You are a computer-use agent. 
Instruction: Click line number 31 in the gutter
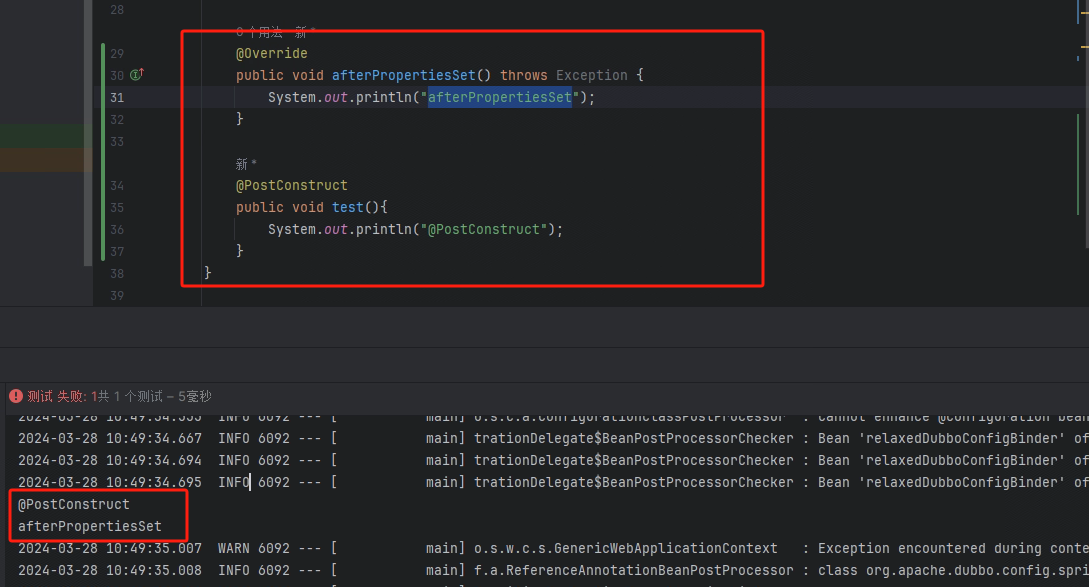(117, 97)
